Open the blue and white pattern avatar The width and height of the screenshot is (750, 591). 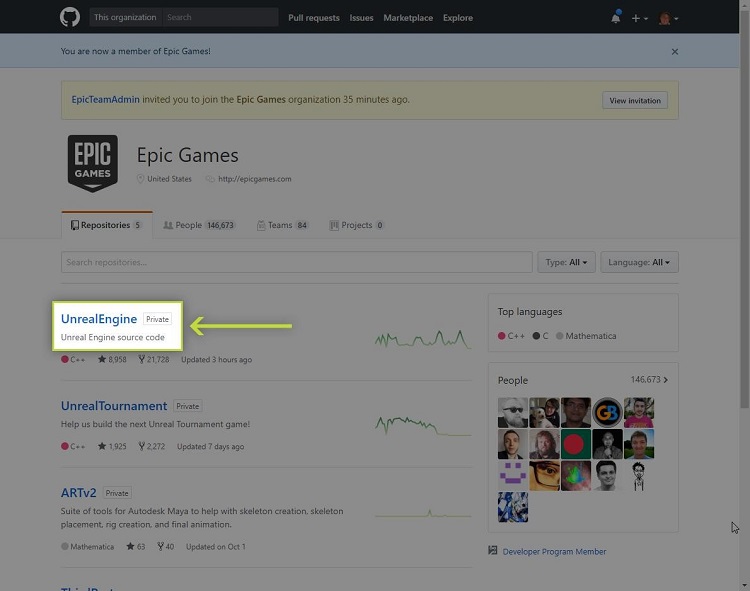513,507
